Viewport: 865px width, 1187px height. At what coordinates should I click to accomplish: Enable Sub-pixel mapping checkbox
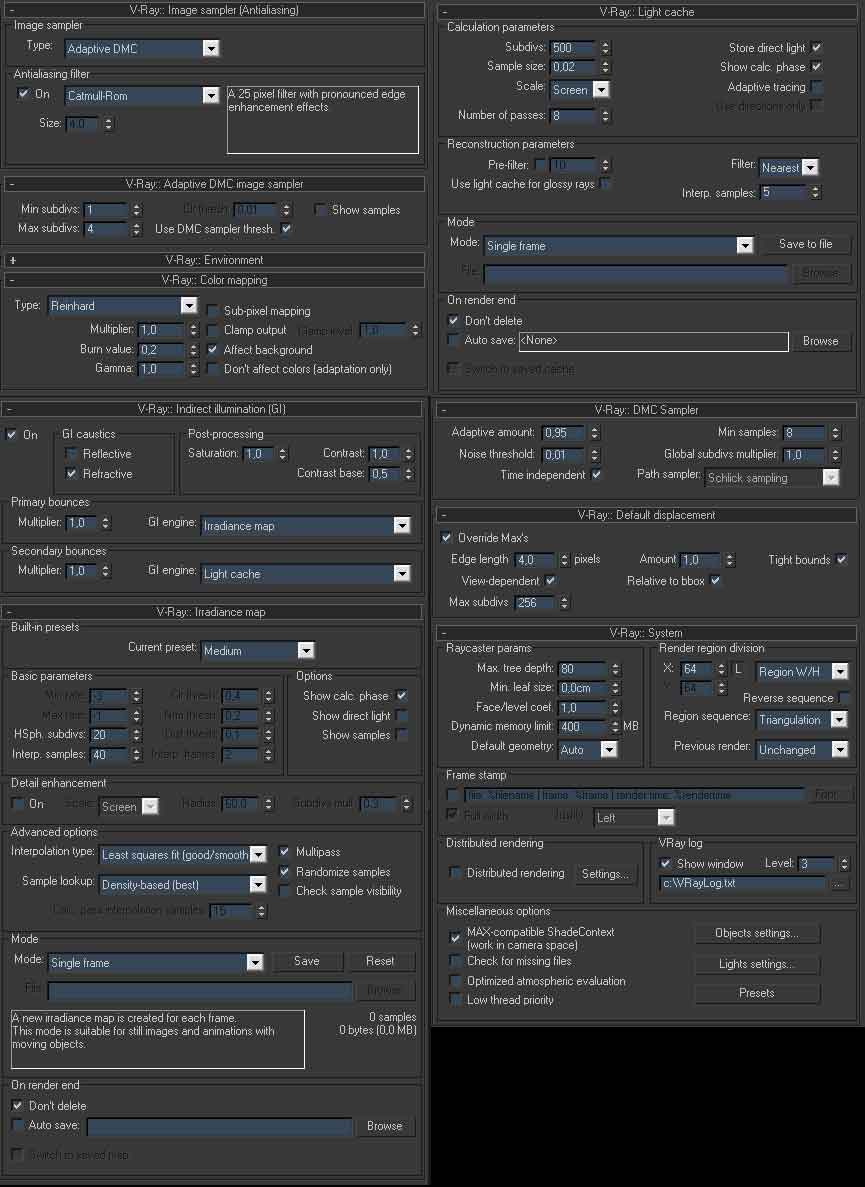pos(213,311)
